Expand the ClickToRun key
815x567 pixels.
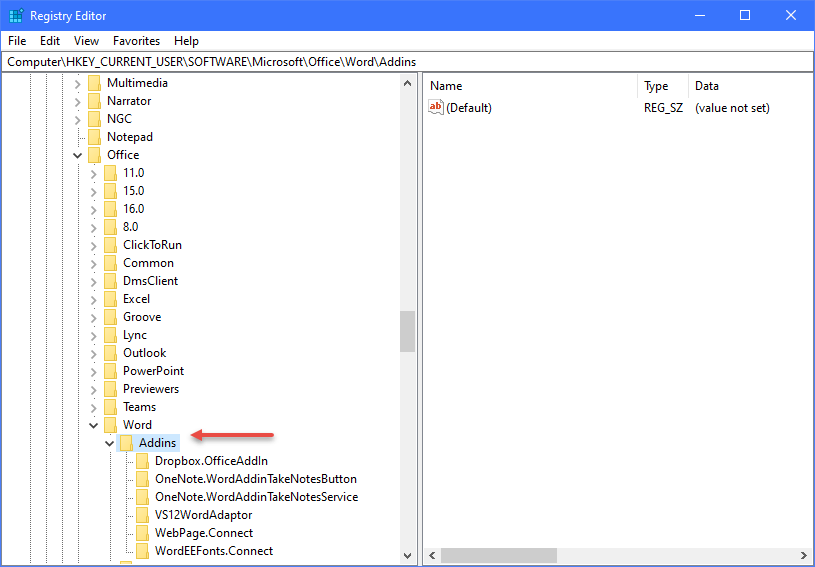(x=94, y=245)
